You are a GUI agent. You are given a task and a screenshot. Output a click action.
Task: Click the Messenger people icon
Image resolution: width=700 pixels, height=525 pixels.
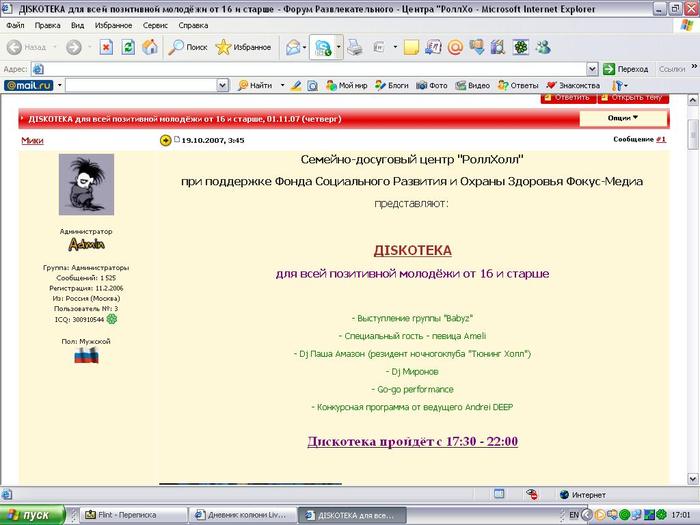[543, 47]
